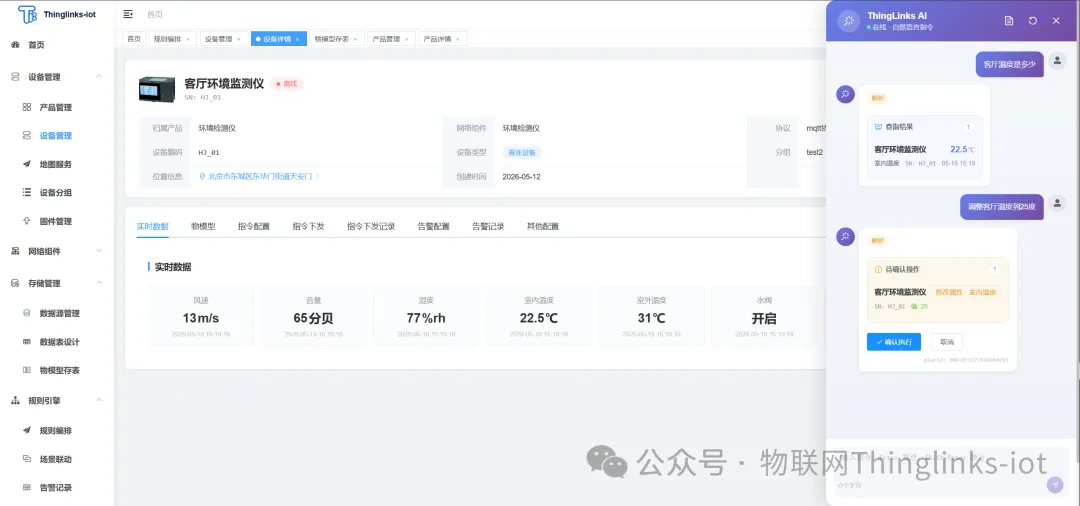Select the 告警配置 tab
Screen dimensions: 1080x506
pyautogui.click(x=433, y=226)
